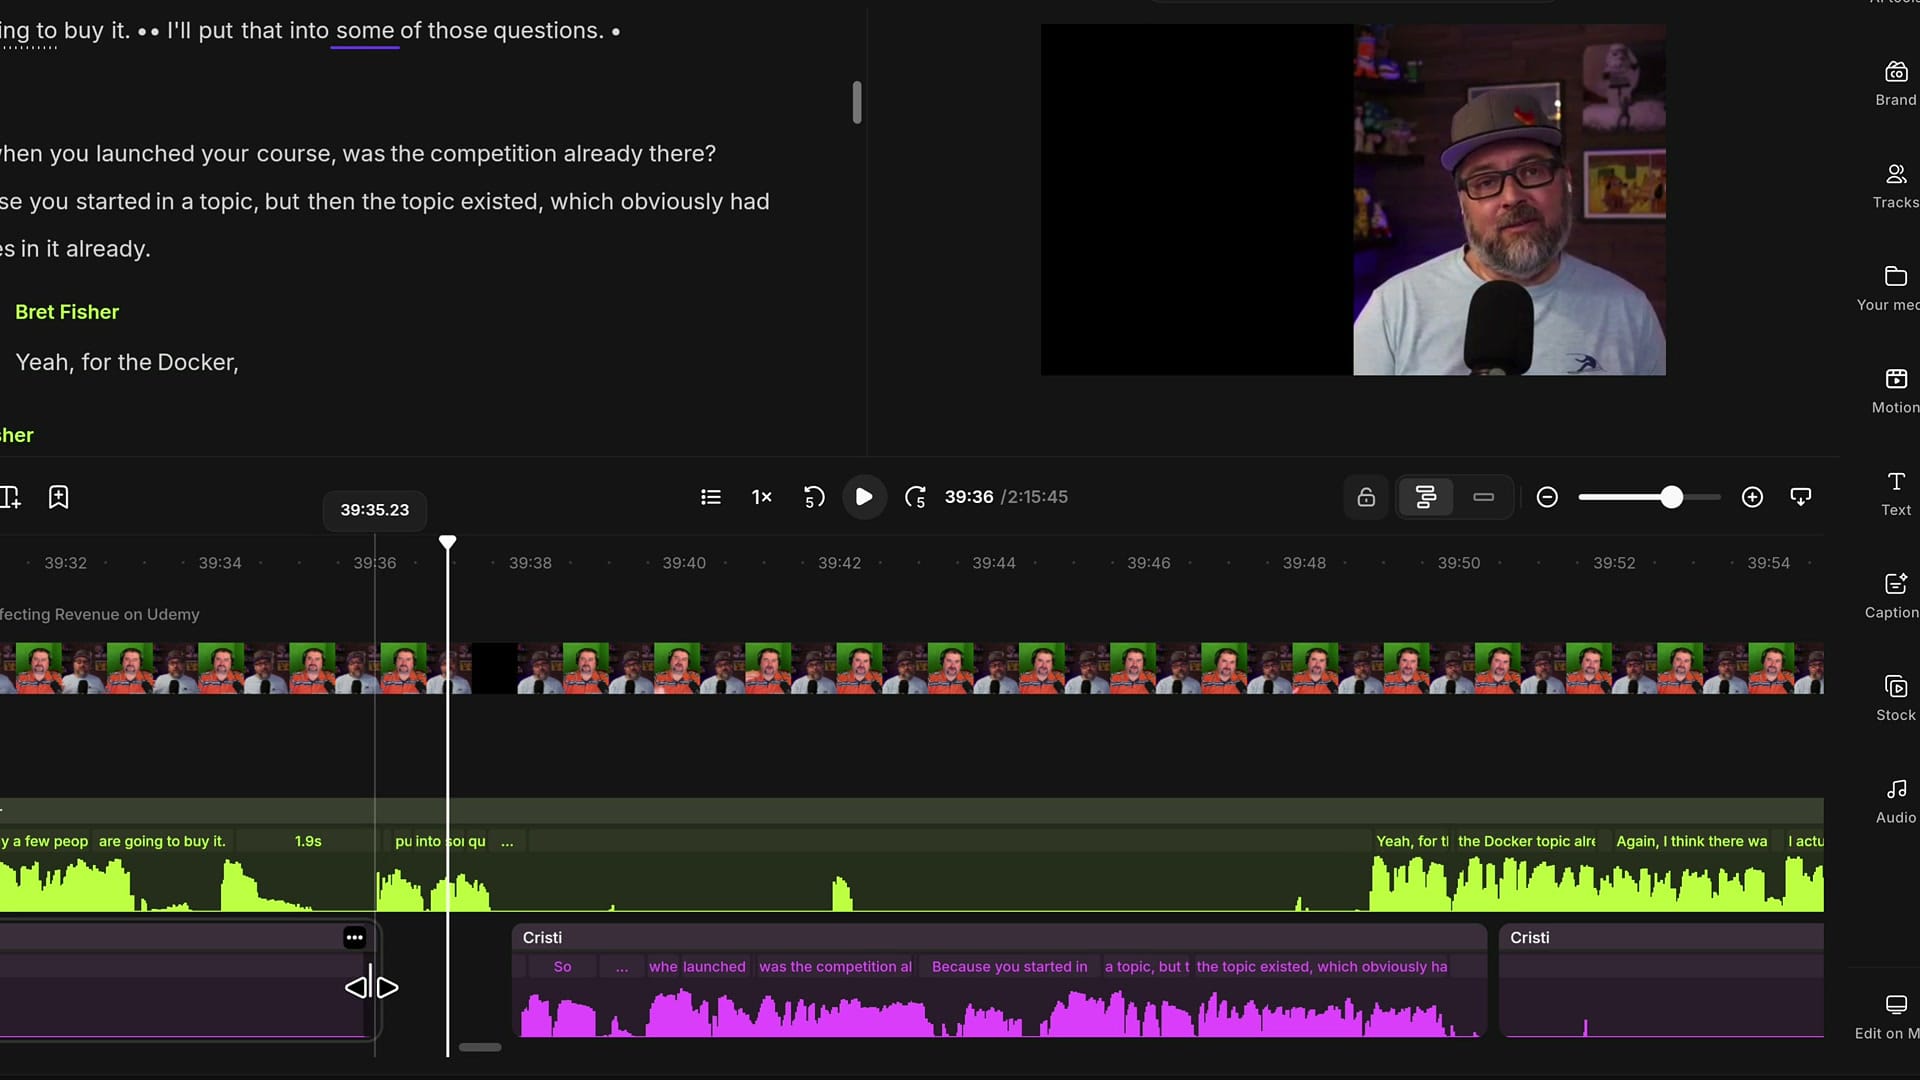Image resolution: width=1920 pixels, height=1080 pixels.
Task: Click the video preview frame
Action: point(1353,200)
